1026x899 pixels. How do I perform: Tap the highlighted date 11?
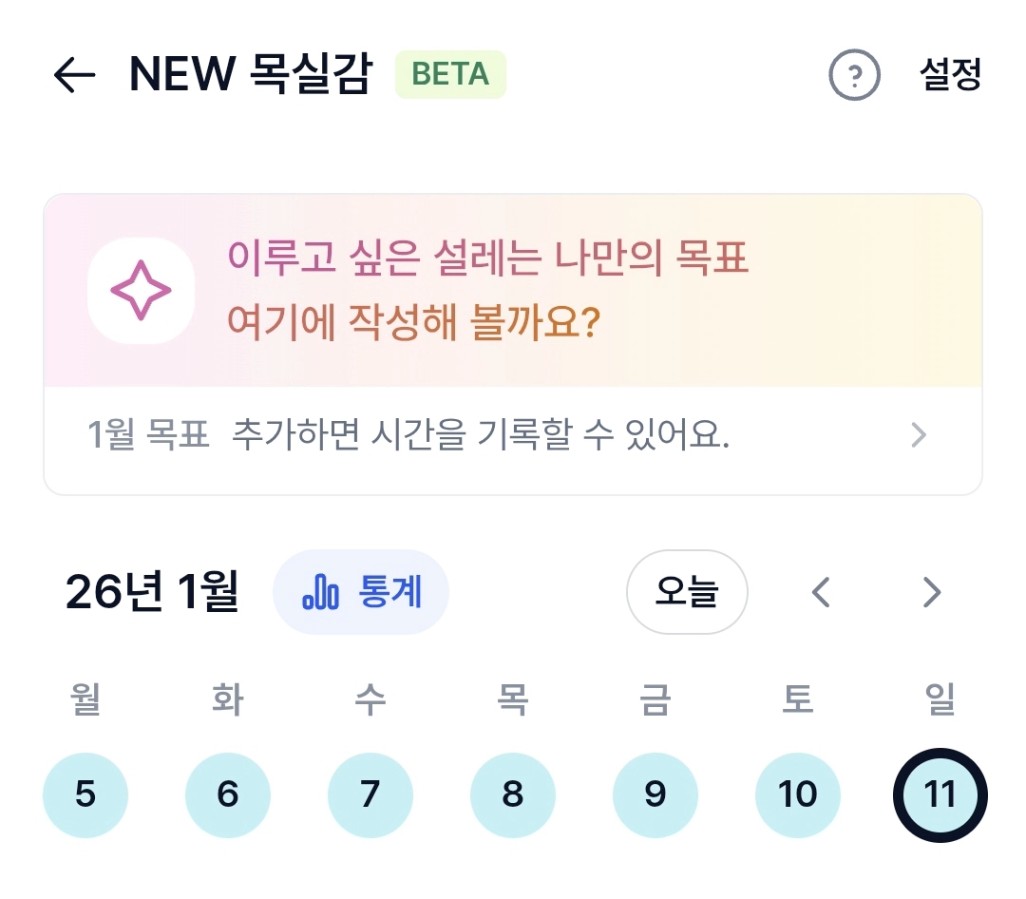[940, 795]
